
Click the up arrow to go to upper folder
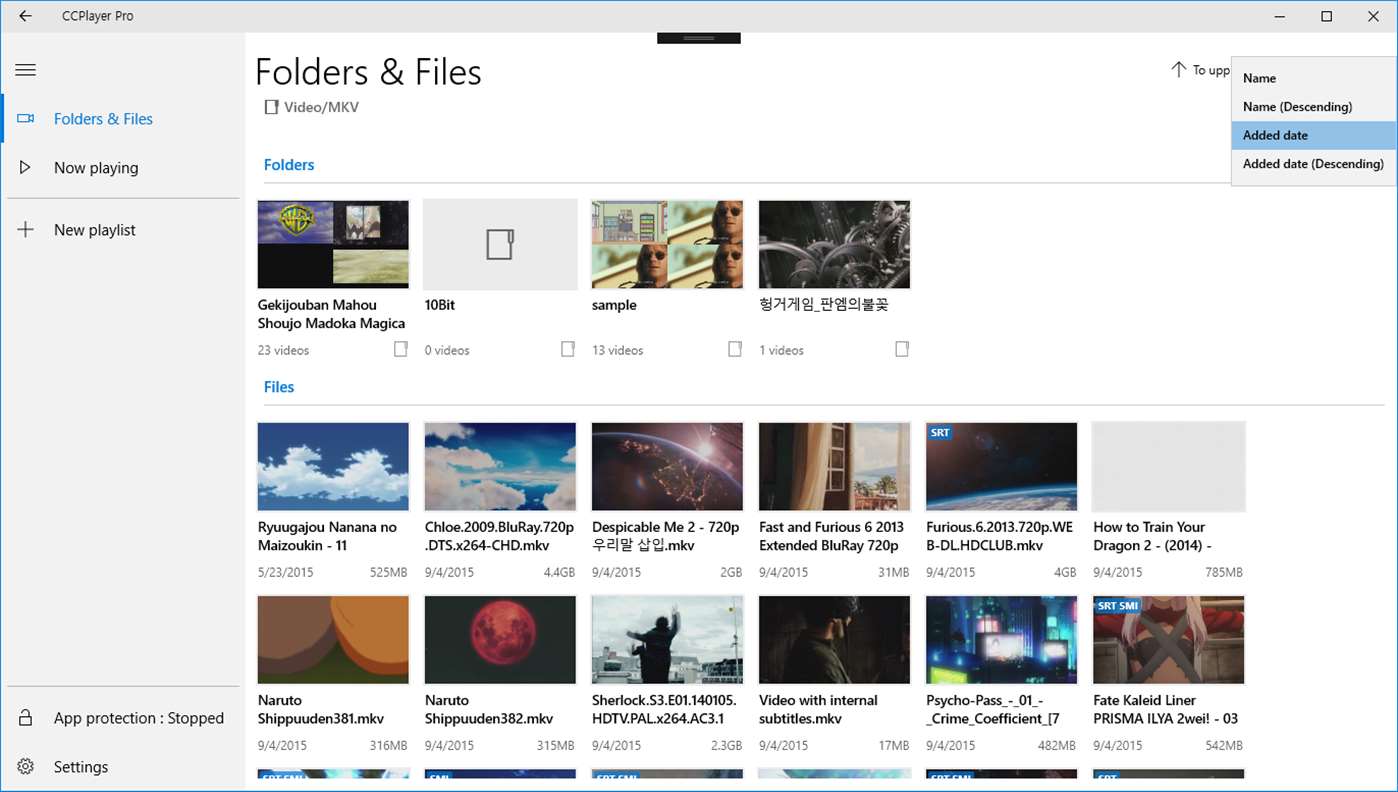(x=1178, y=69)
